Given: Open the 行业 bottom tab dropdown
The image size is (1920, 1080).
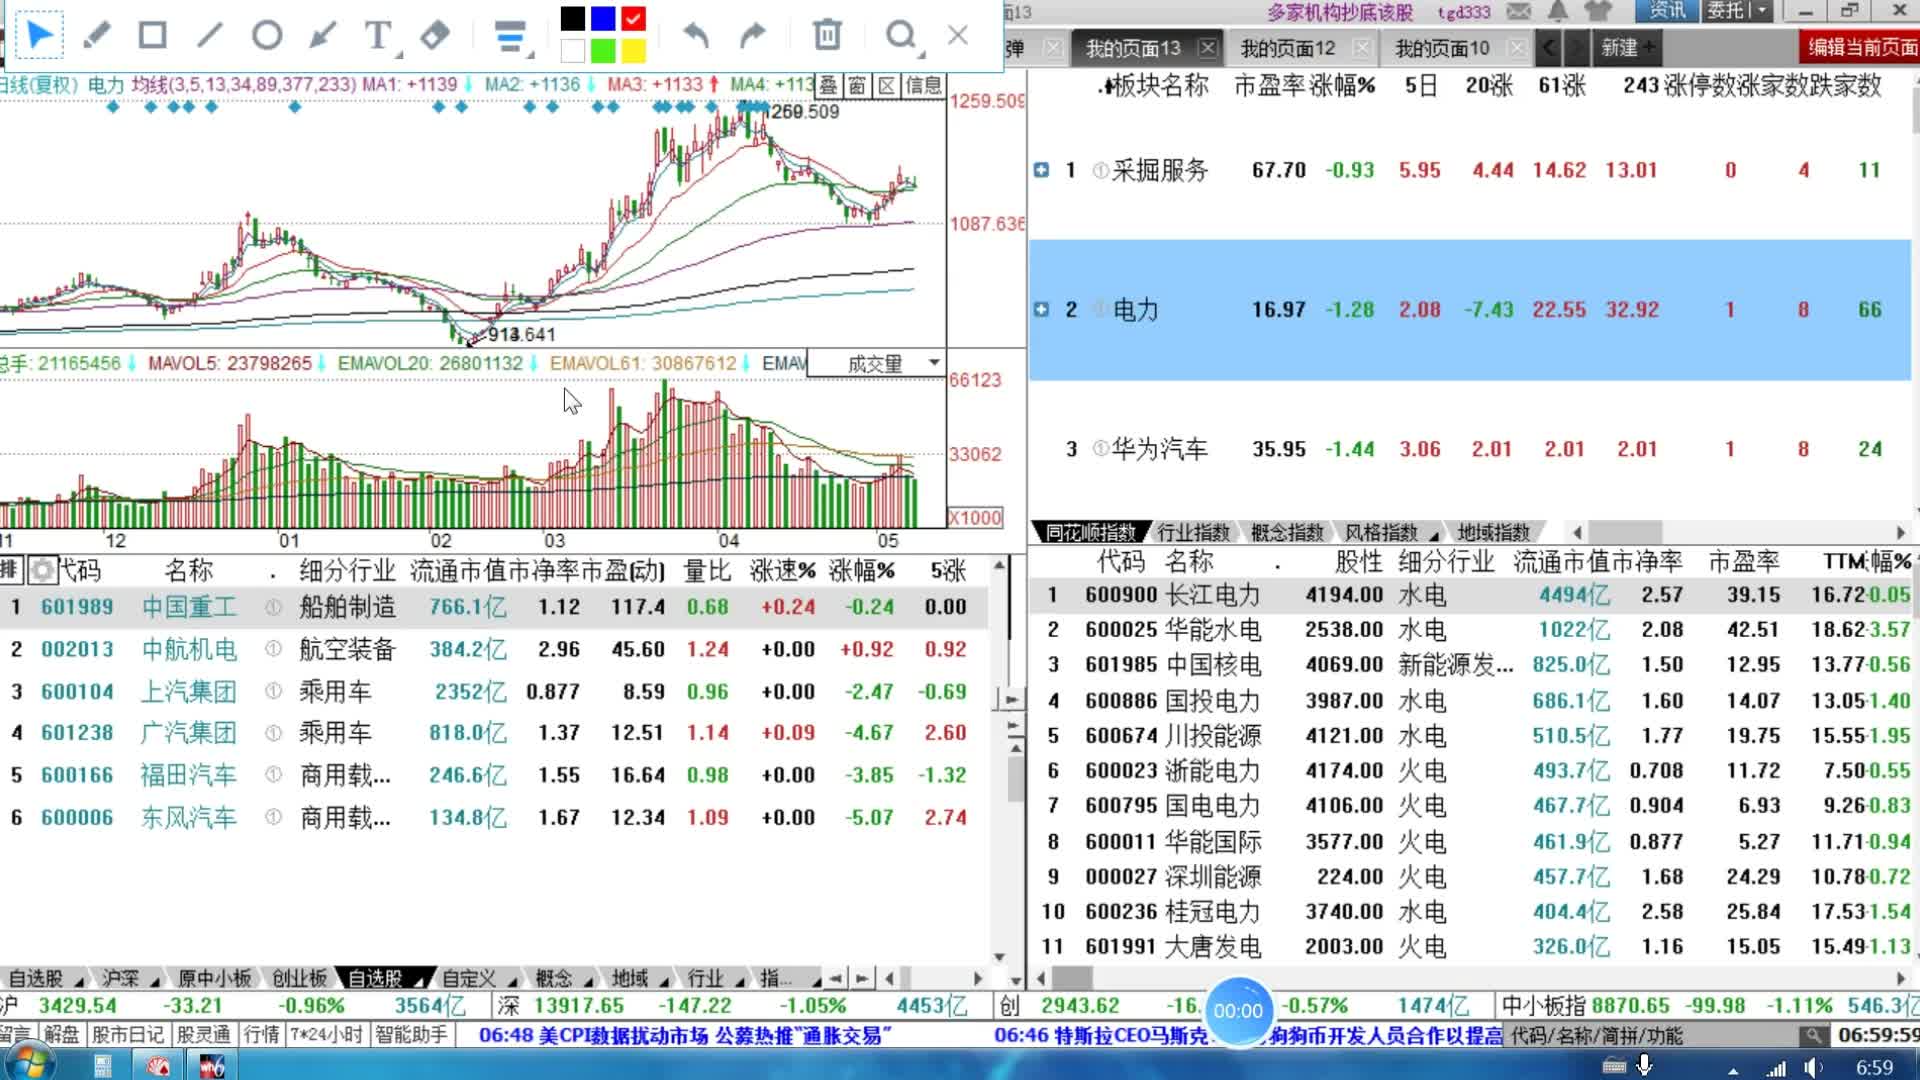Looking at the screenshot, I should (740, 981).
